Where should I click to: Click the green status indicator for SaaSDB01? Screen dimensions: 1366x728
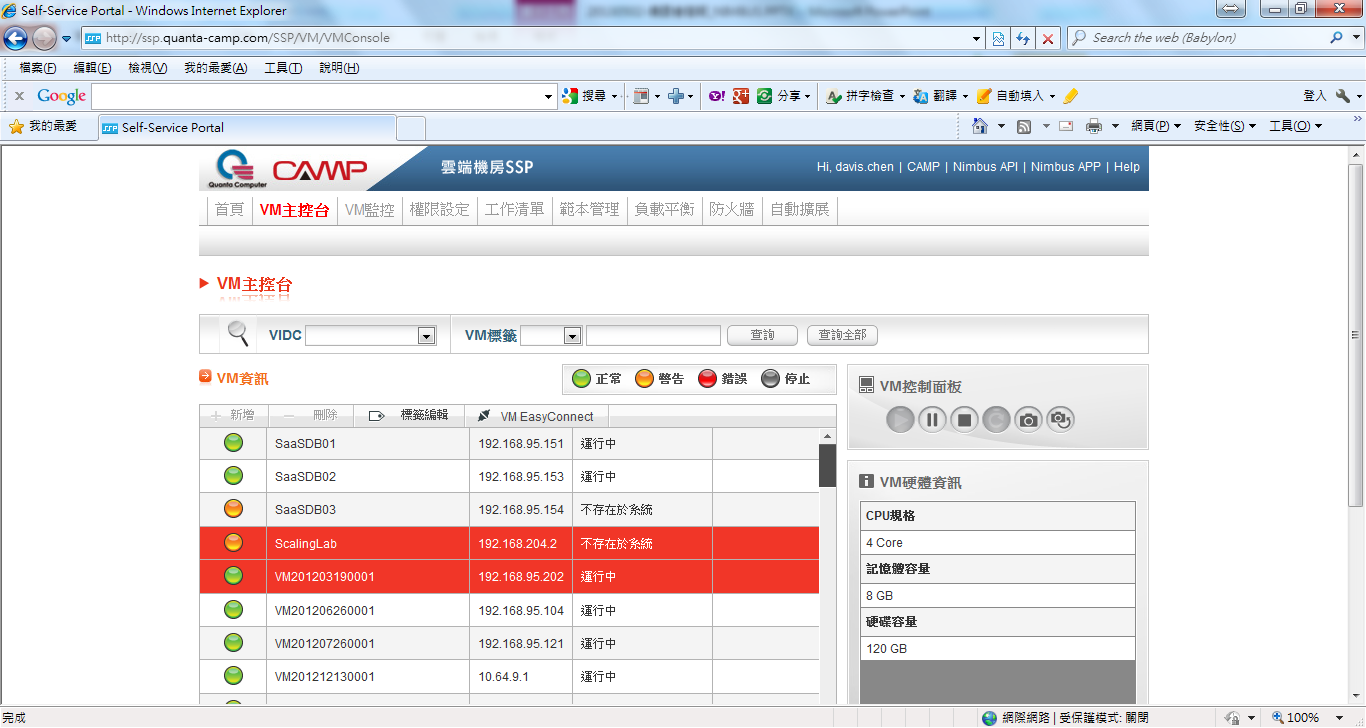[233, 443]
